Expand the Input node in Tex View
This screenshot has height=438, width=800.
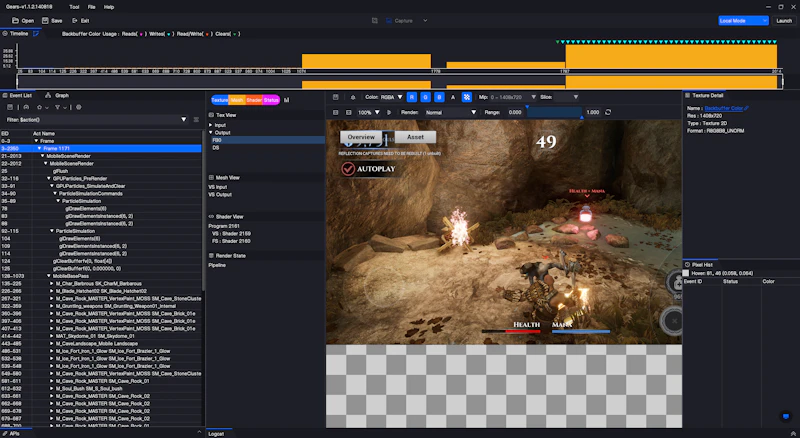(x=211, y=125)
